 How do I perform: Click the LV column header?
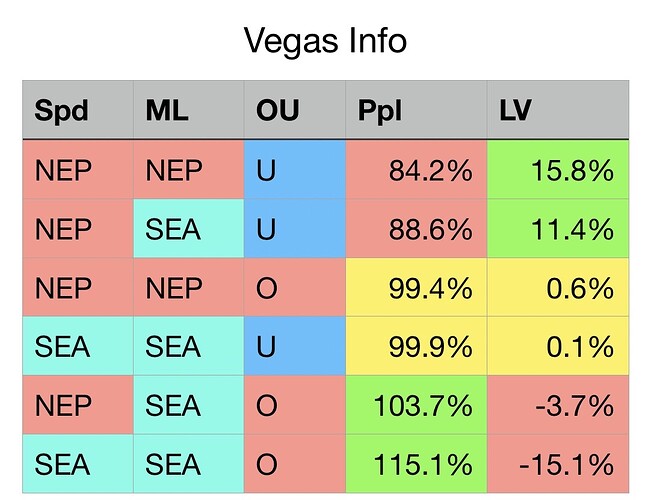[x=557, y=108]
